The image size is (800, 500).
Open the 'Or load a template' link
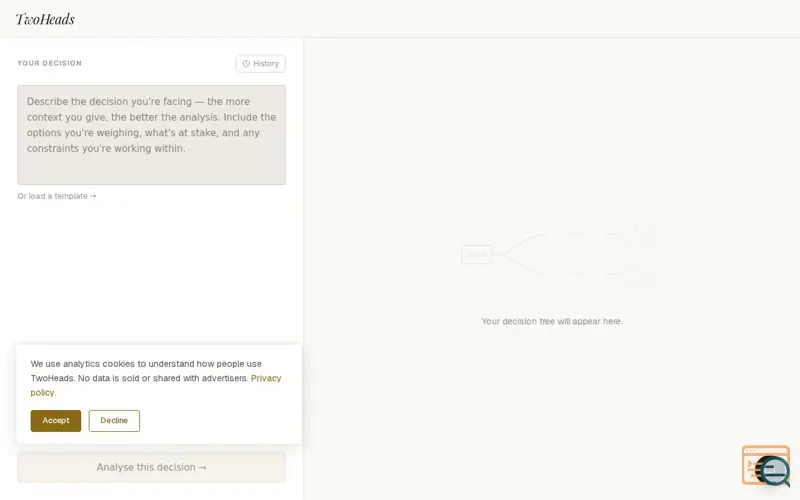click(57, 196)
